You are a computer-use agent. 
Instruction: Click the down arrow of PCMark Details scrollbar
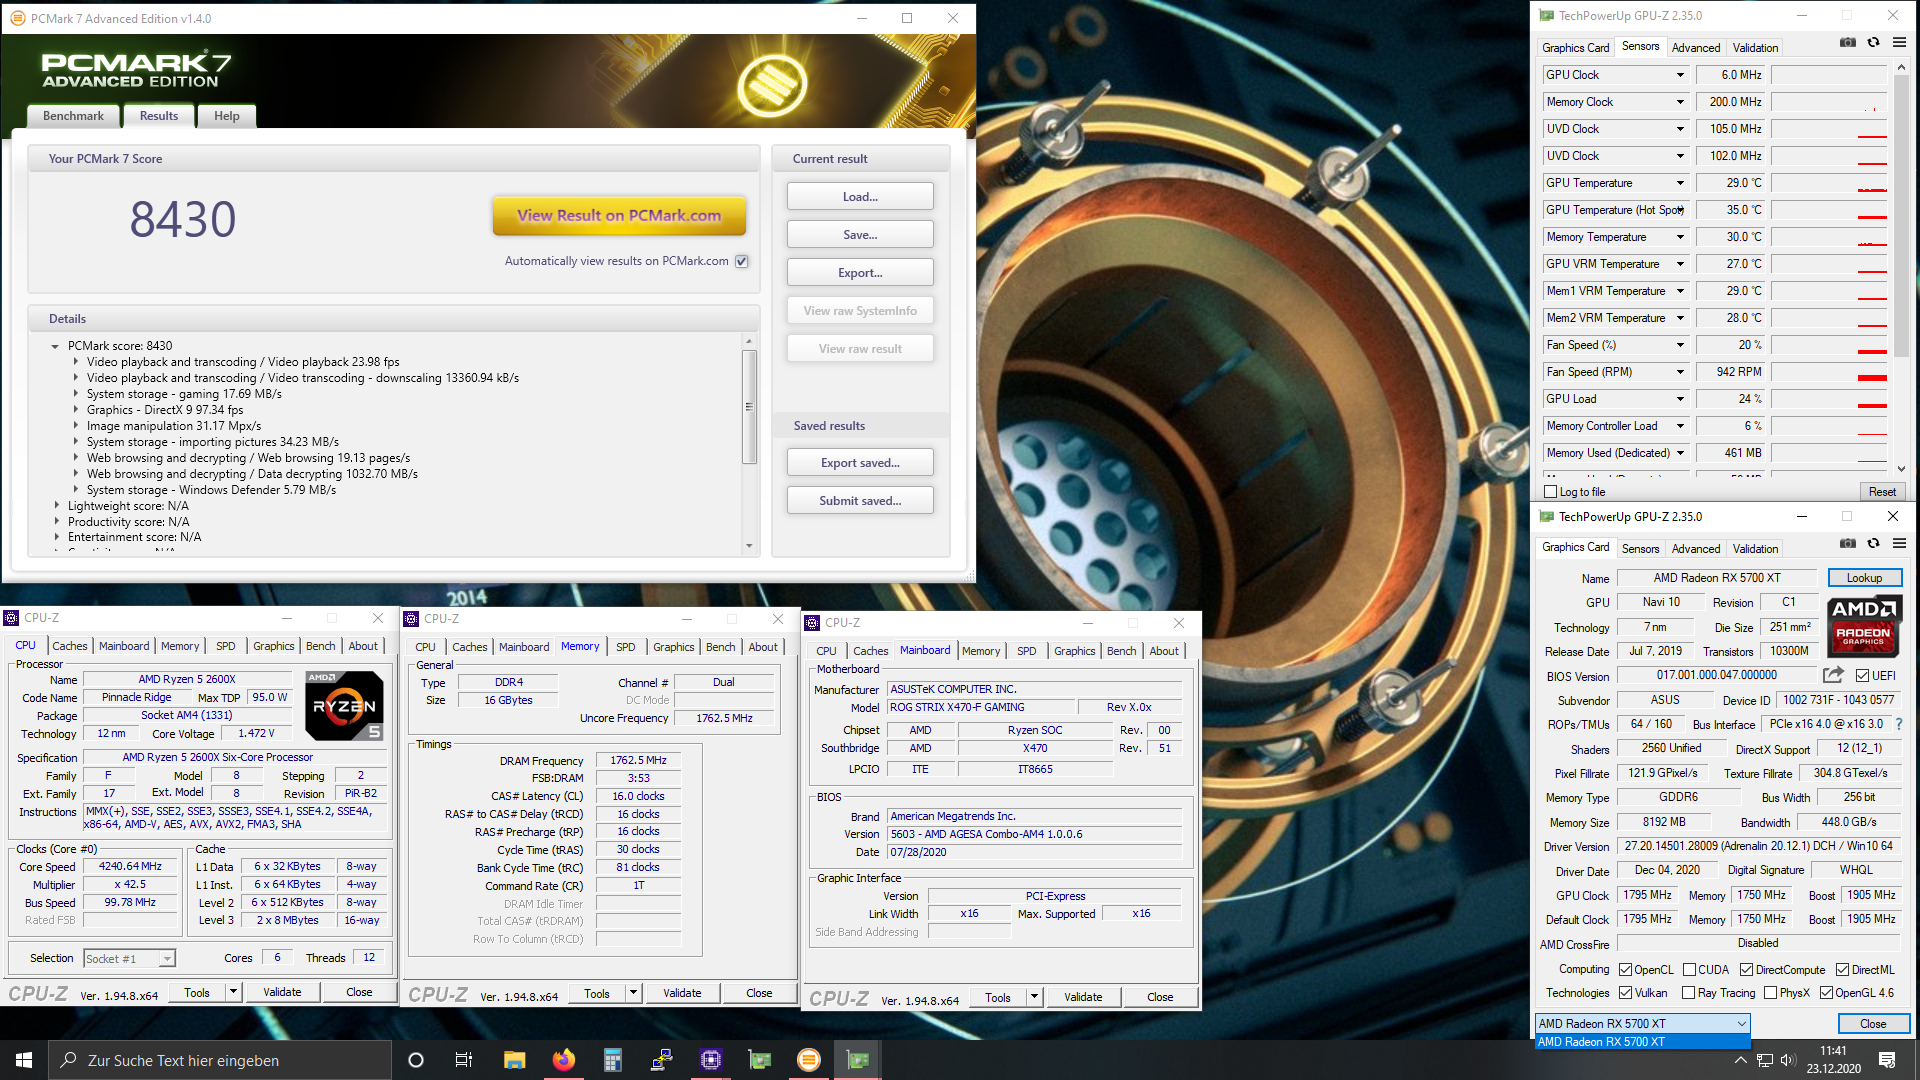[x=749, y=546]
